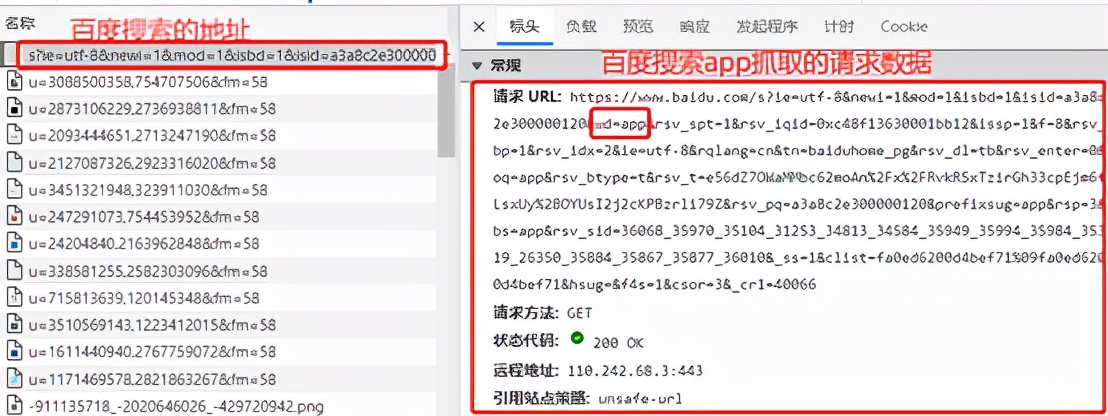Click file icon of u=715813639 row
The width and height of the screenshot is (1108, 416).
pyautogui.click(x=14, y=297)
